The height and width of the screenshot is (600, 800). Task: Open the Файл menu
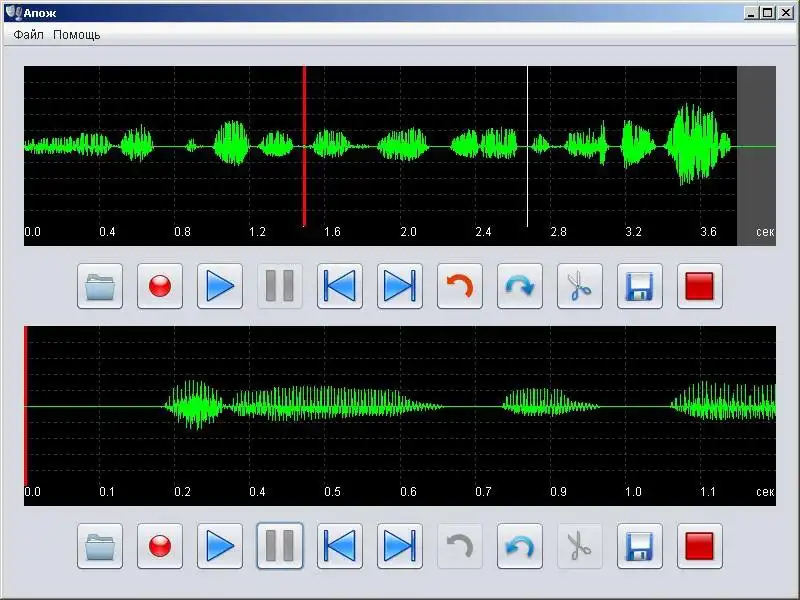tap(28, 35)
